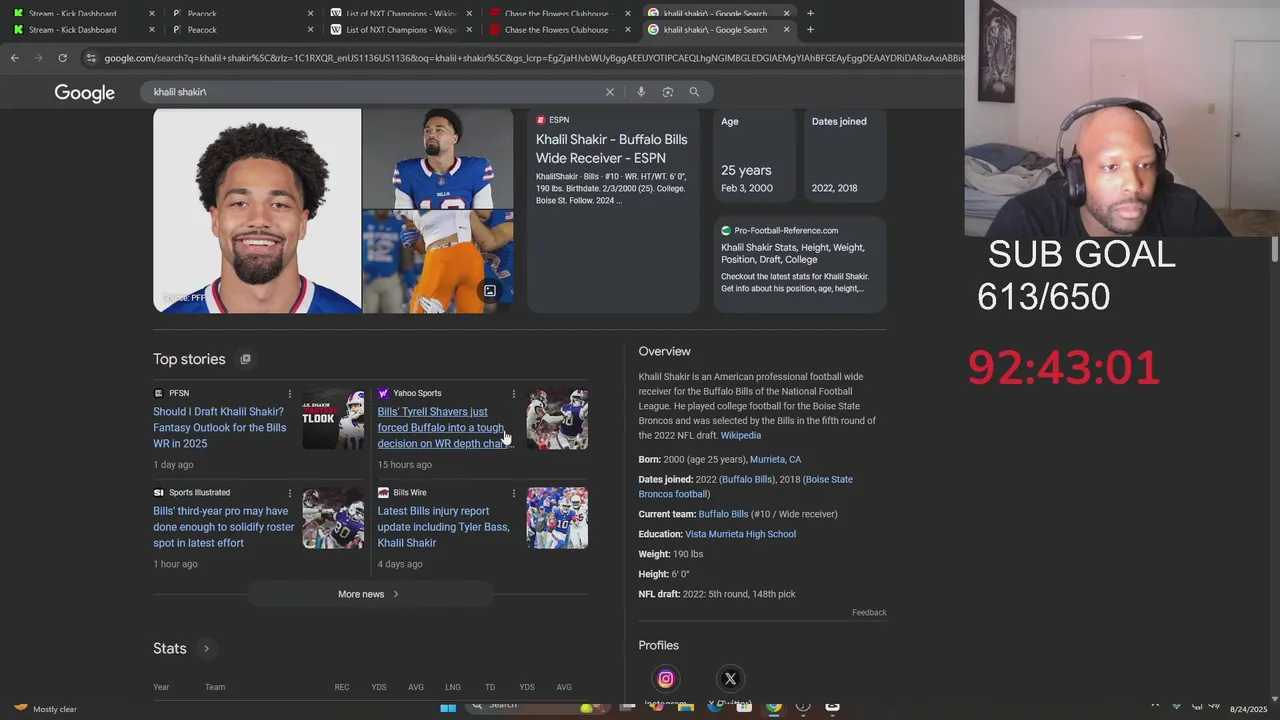1280x720 pixels.
Task: Click Feedback under the Overview panel
Action: tap(869, 613)
